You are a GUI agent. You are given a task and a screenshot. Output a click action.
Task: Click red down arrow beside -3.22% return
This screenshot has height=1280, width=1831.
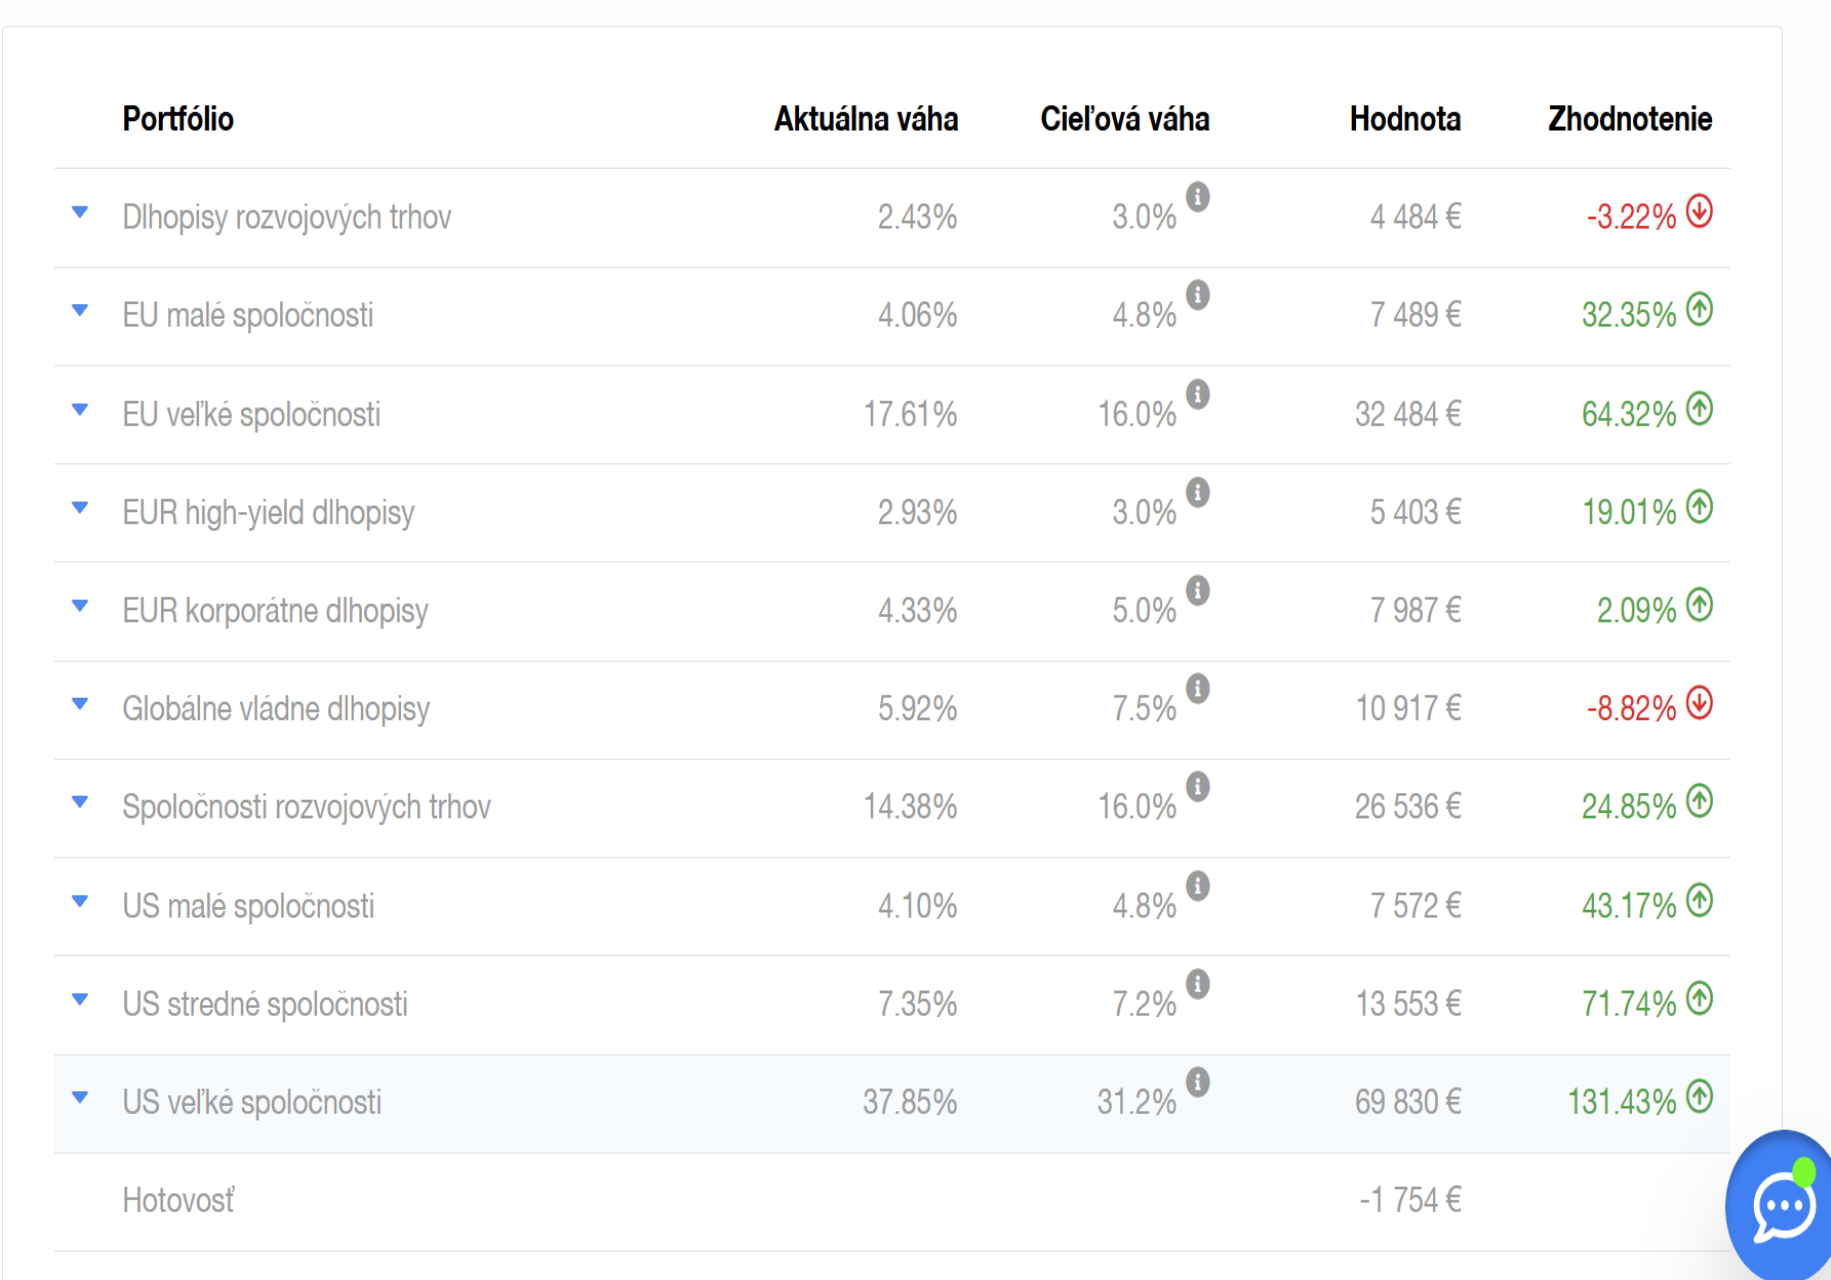1699,212
